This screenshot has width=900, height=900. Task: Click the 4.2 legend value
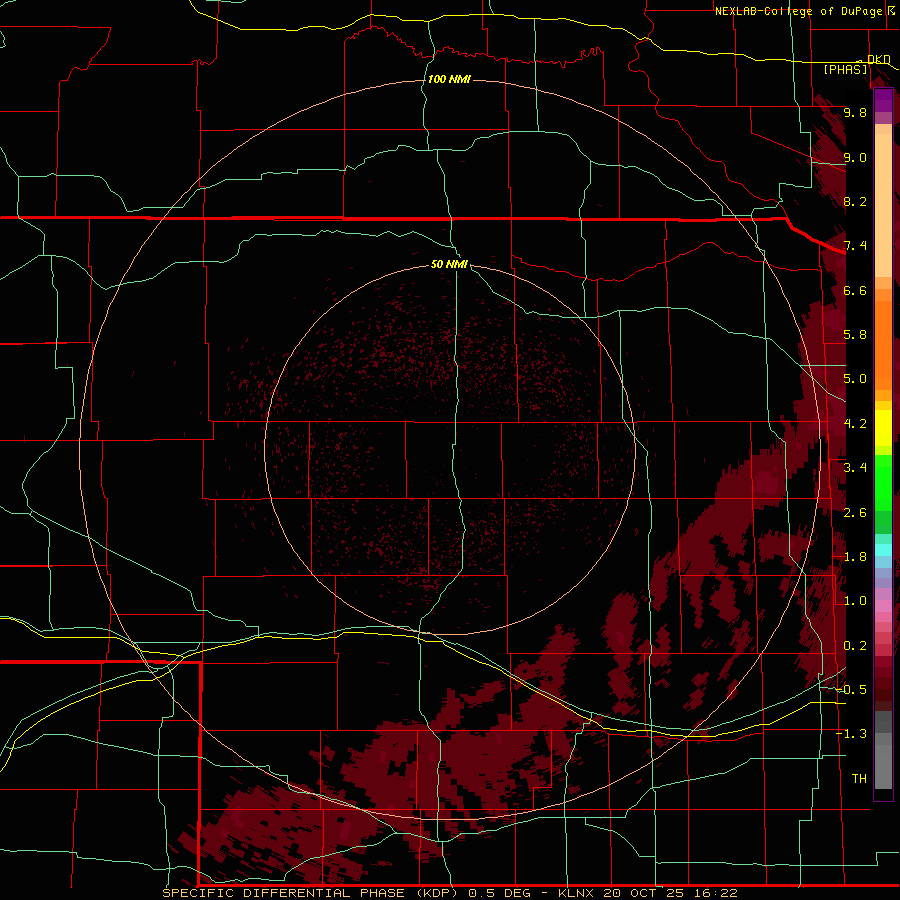pyautogui.click(x=855, y=424)
